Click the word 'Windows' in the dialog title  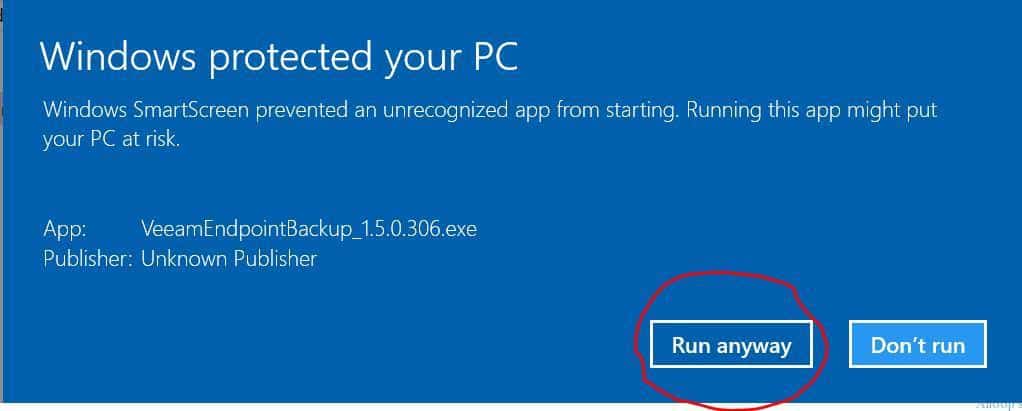pyautogui.click(x=118, y=56)
